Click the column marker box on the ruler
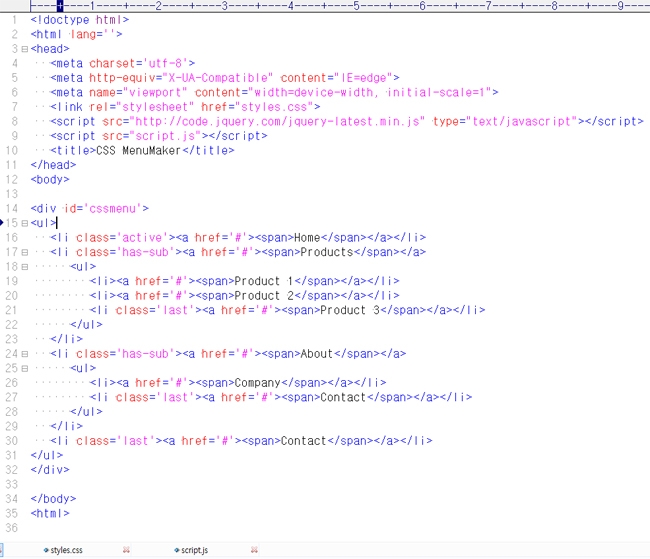 (x=60, y=6)
